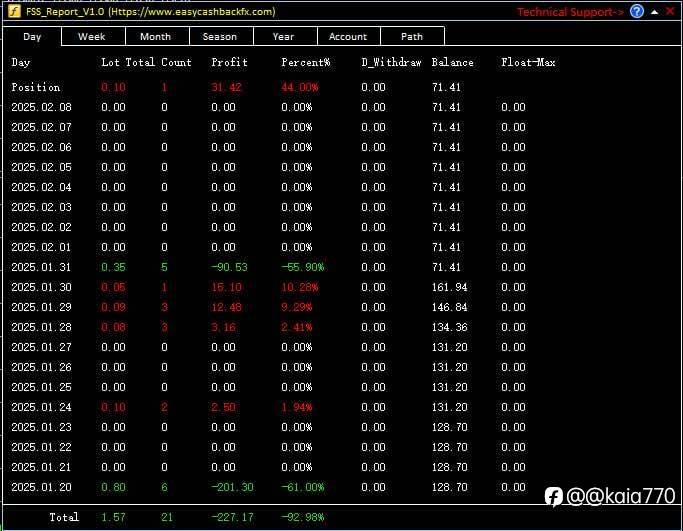Screen dimensions: 683x531
Task: Open the Month tab
Action: pyautogui.click(x=156, y=37)
